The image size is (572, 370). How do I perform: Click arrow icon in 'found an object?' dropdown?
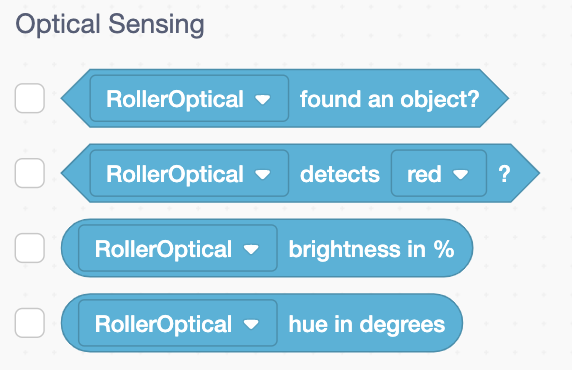(x=263, y=99)
